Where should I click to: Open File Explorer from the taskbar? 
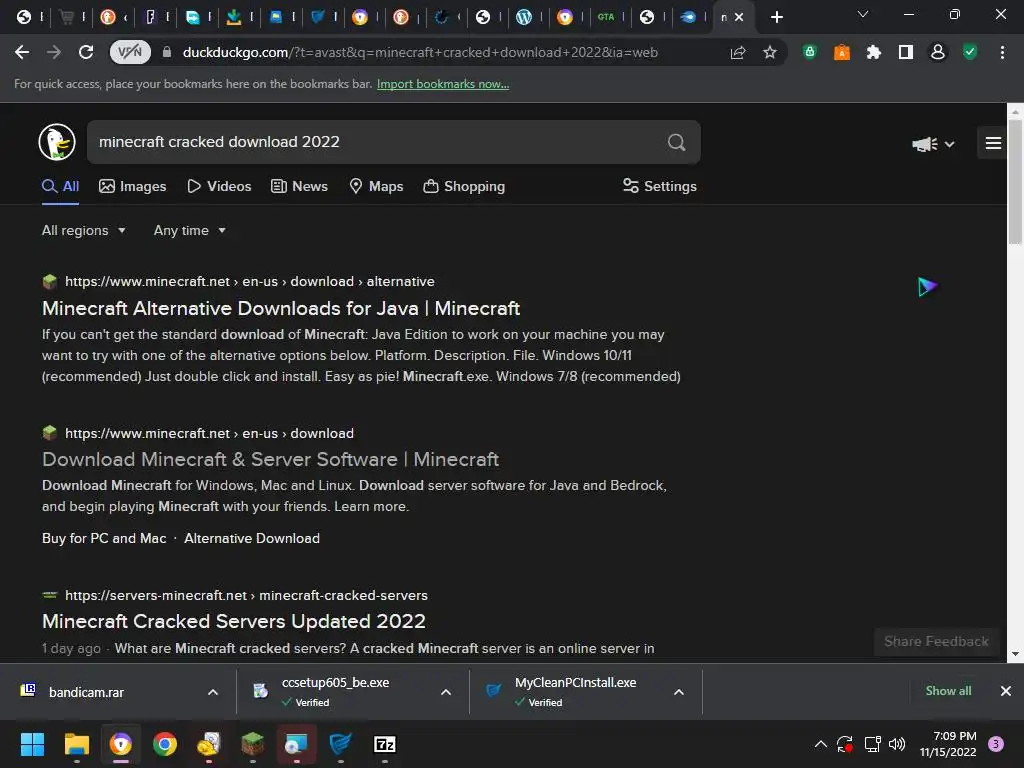[x=76, y=744]
